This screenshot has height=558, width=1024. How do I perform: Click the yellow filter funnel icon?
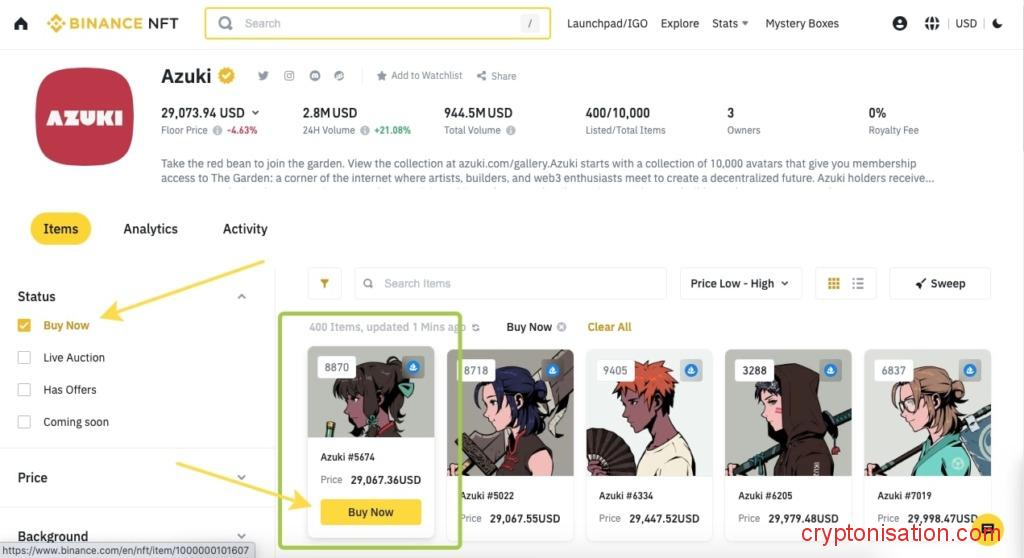pos(324,284)
